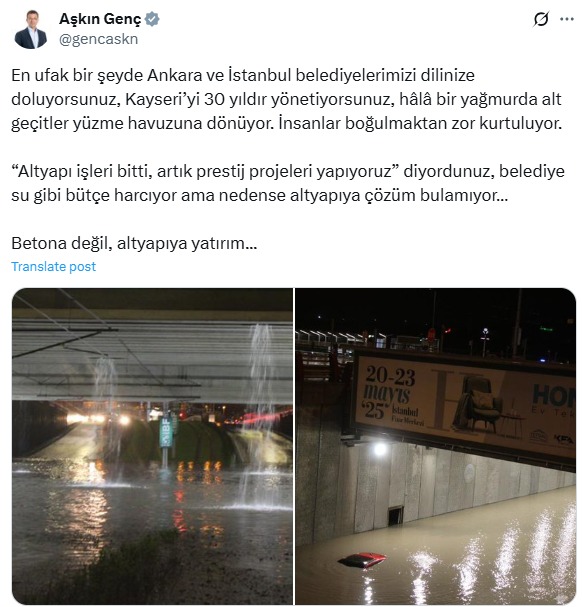Open Aşkın Genç's profile avatar

tap(31, 30)
